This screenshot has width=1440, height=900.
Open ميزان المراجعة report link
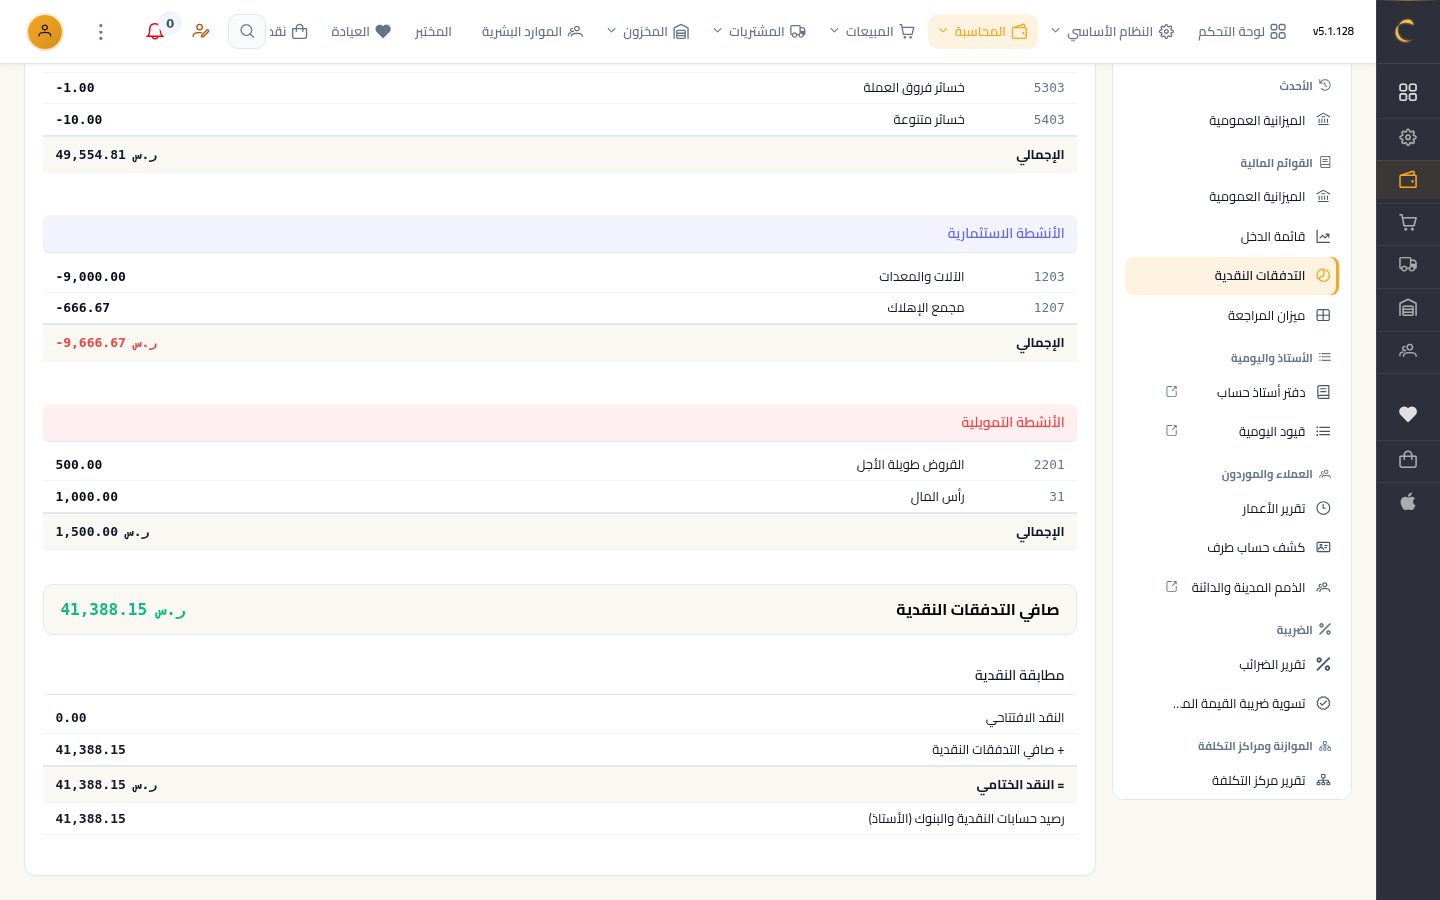point(1232,316)
